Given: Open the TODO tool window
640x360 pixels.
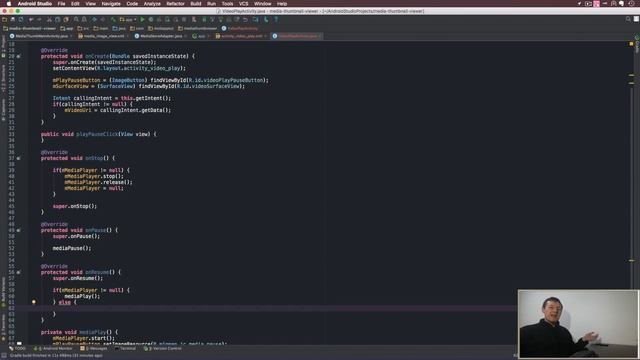Looking at the screenshot, I should 17,349.
